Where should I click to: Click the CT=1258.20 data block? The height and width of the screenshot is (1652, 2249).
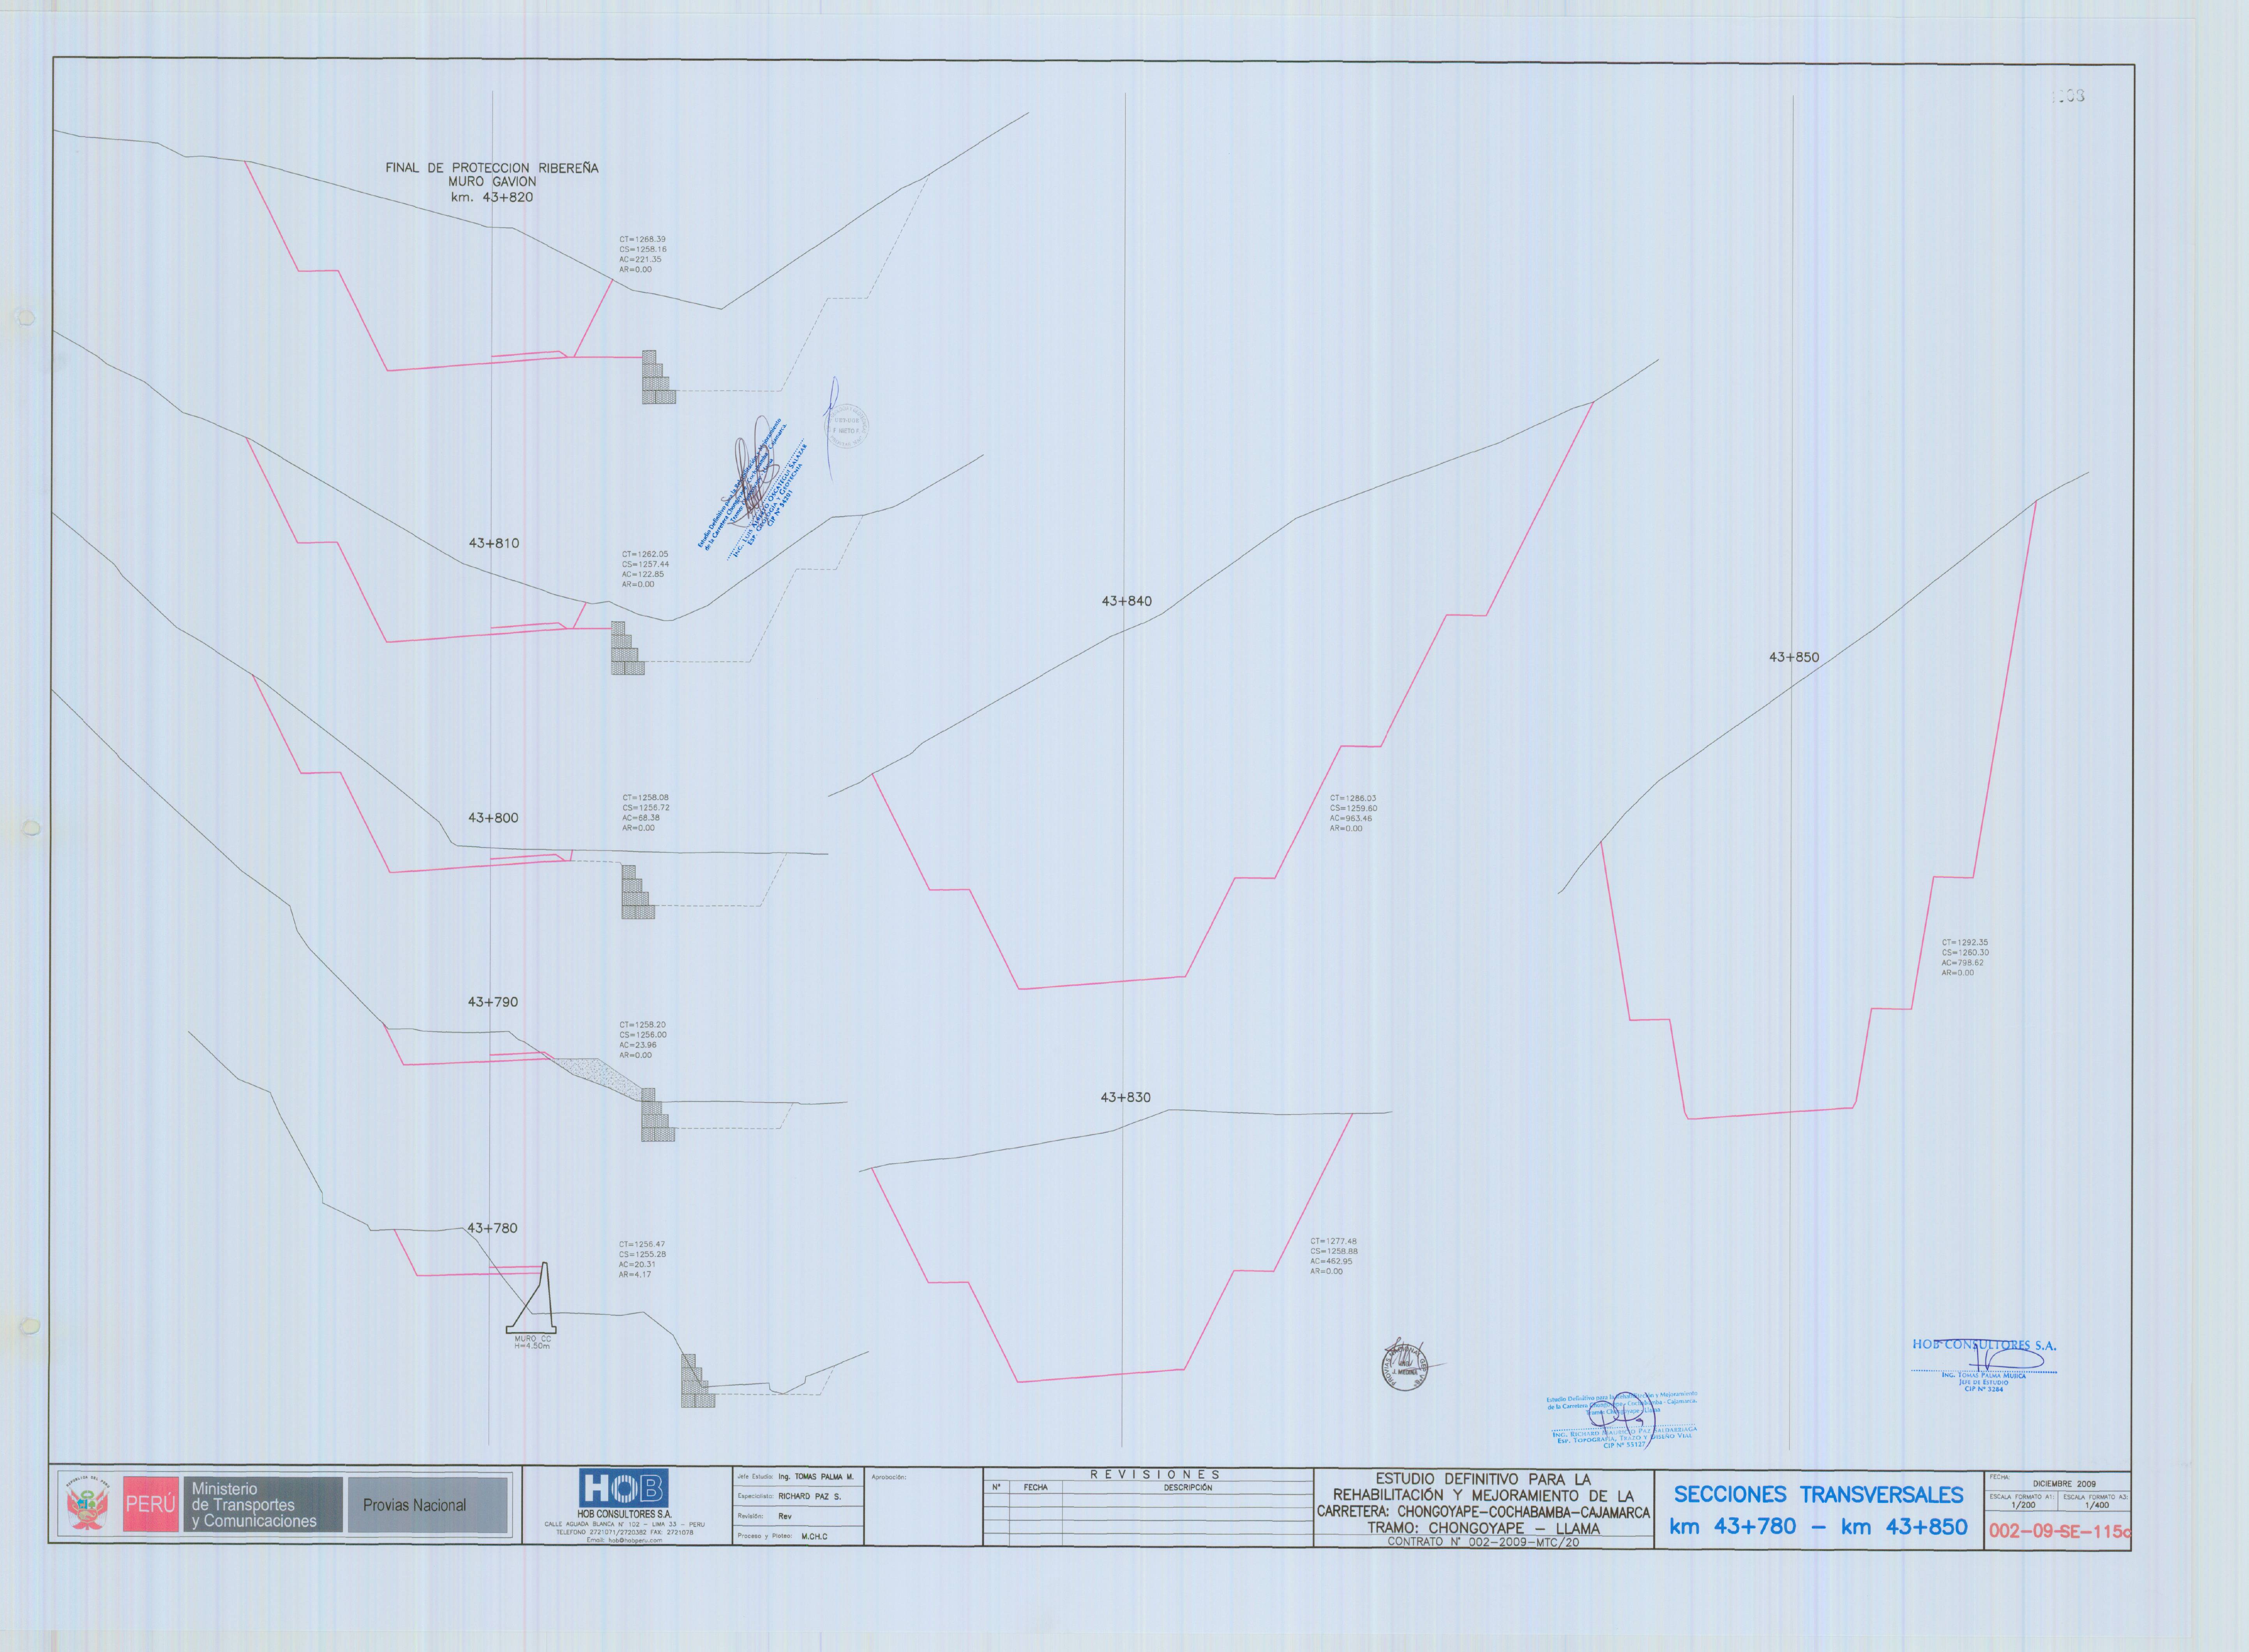tap(643, 1040)
